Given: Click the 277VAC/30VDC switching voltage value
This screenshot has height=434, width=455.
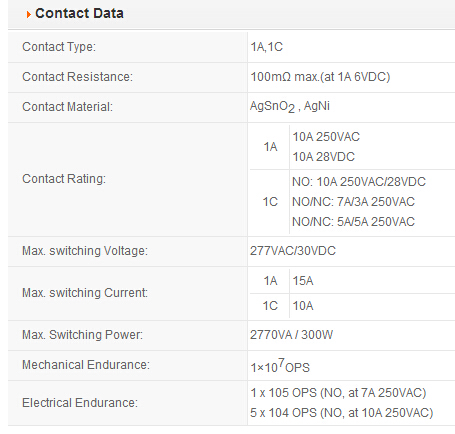Looking at the screenshot, I should pos(293,251).
